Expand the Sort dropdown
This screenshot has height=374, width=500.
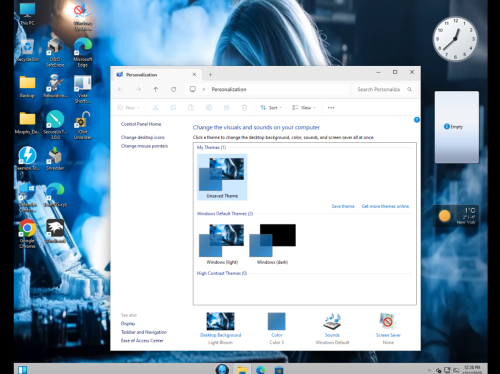(271, 108)
